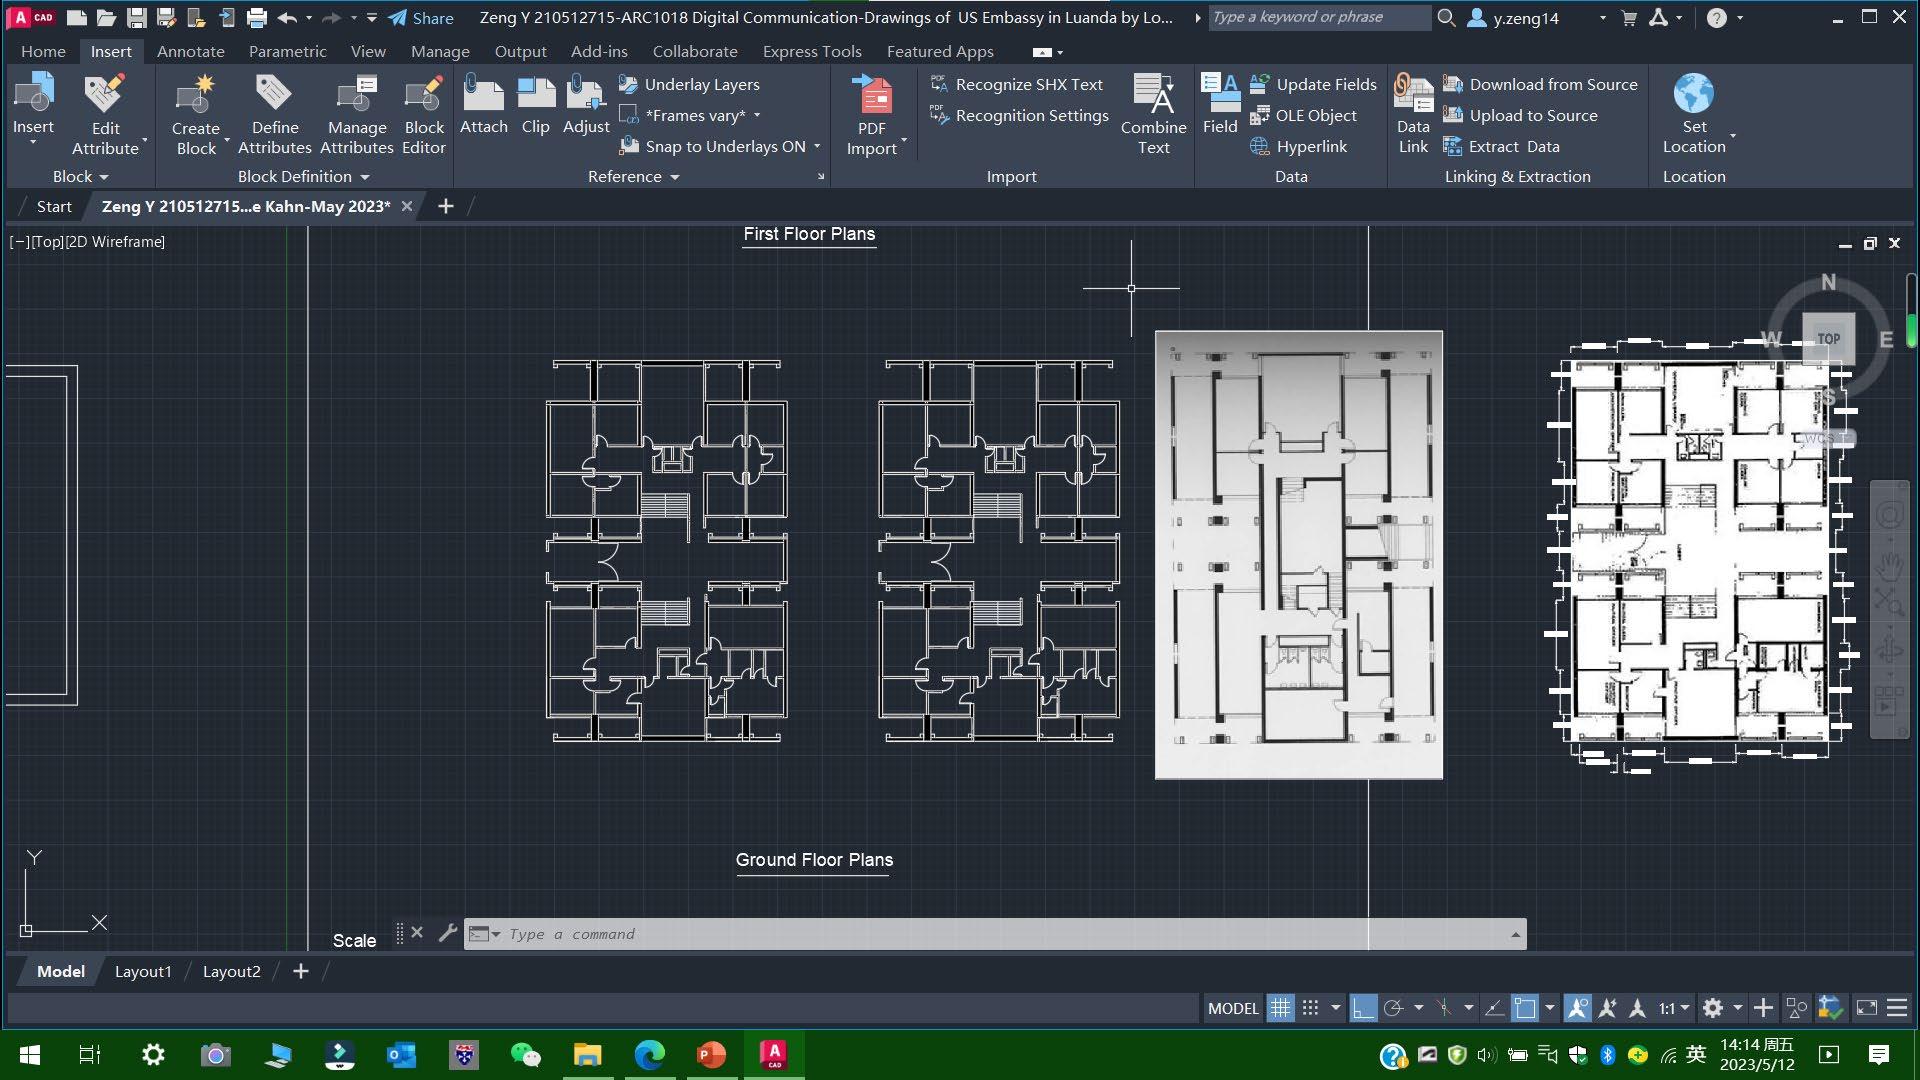This screenshot has height=1080, width=1920.
Task: Switch to the Annotate ribbon tab
Action: tap(190, 51)
